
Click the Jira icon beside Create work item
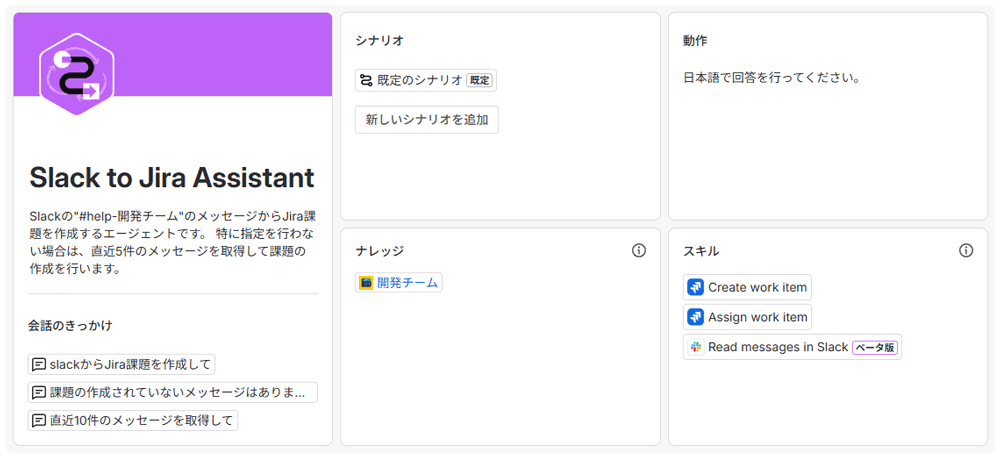[x=695, y=288]
